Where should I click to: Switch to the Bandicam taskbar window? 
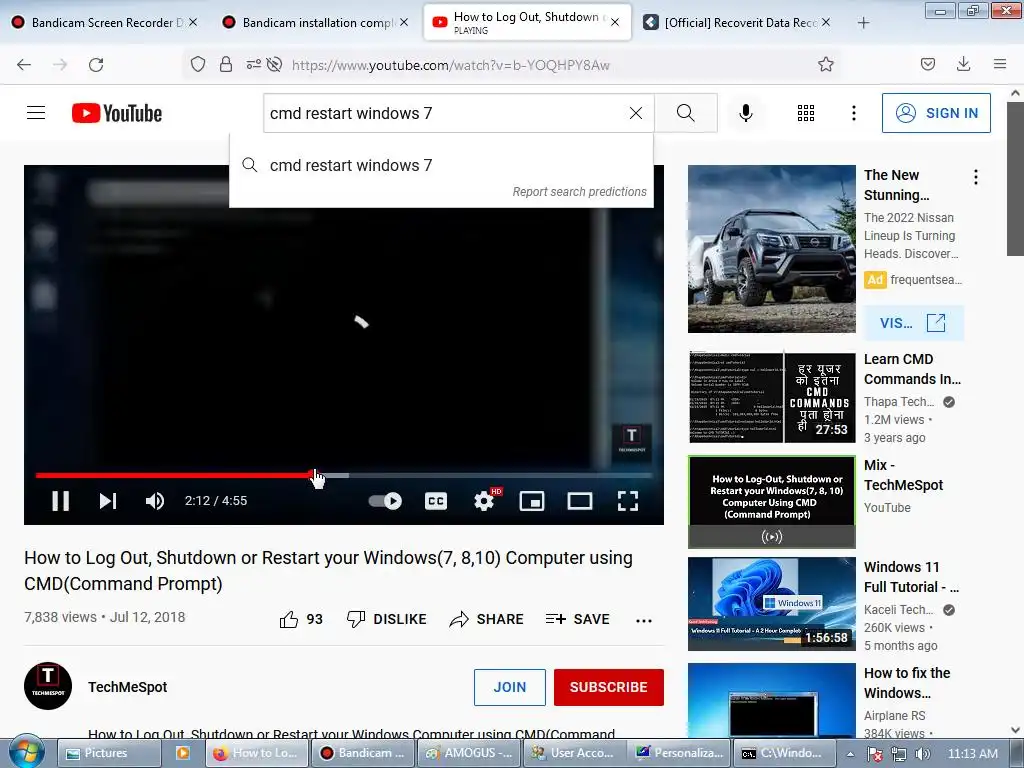coord(363,753)
